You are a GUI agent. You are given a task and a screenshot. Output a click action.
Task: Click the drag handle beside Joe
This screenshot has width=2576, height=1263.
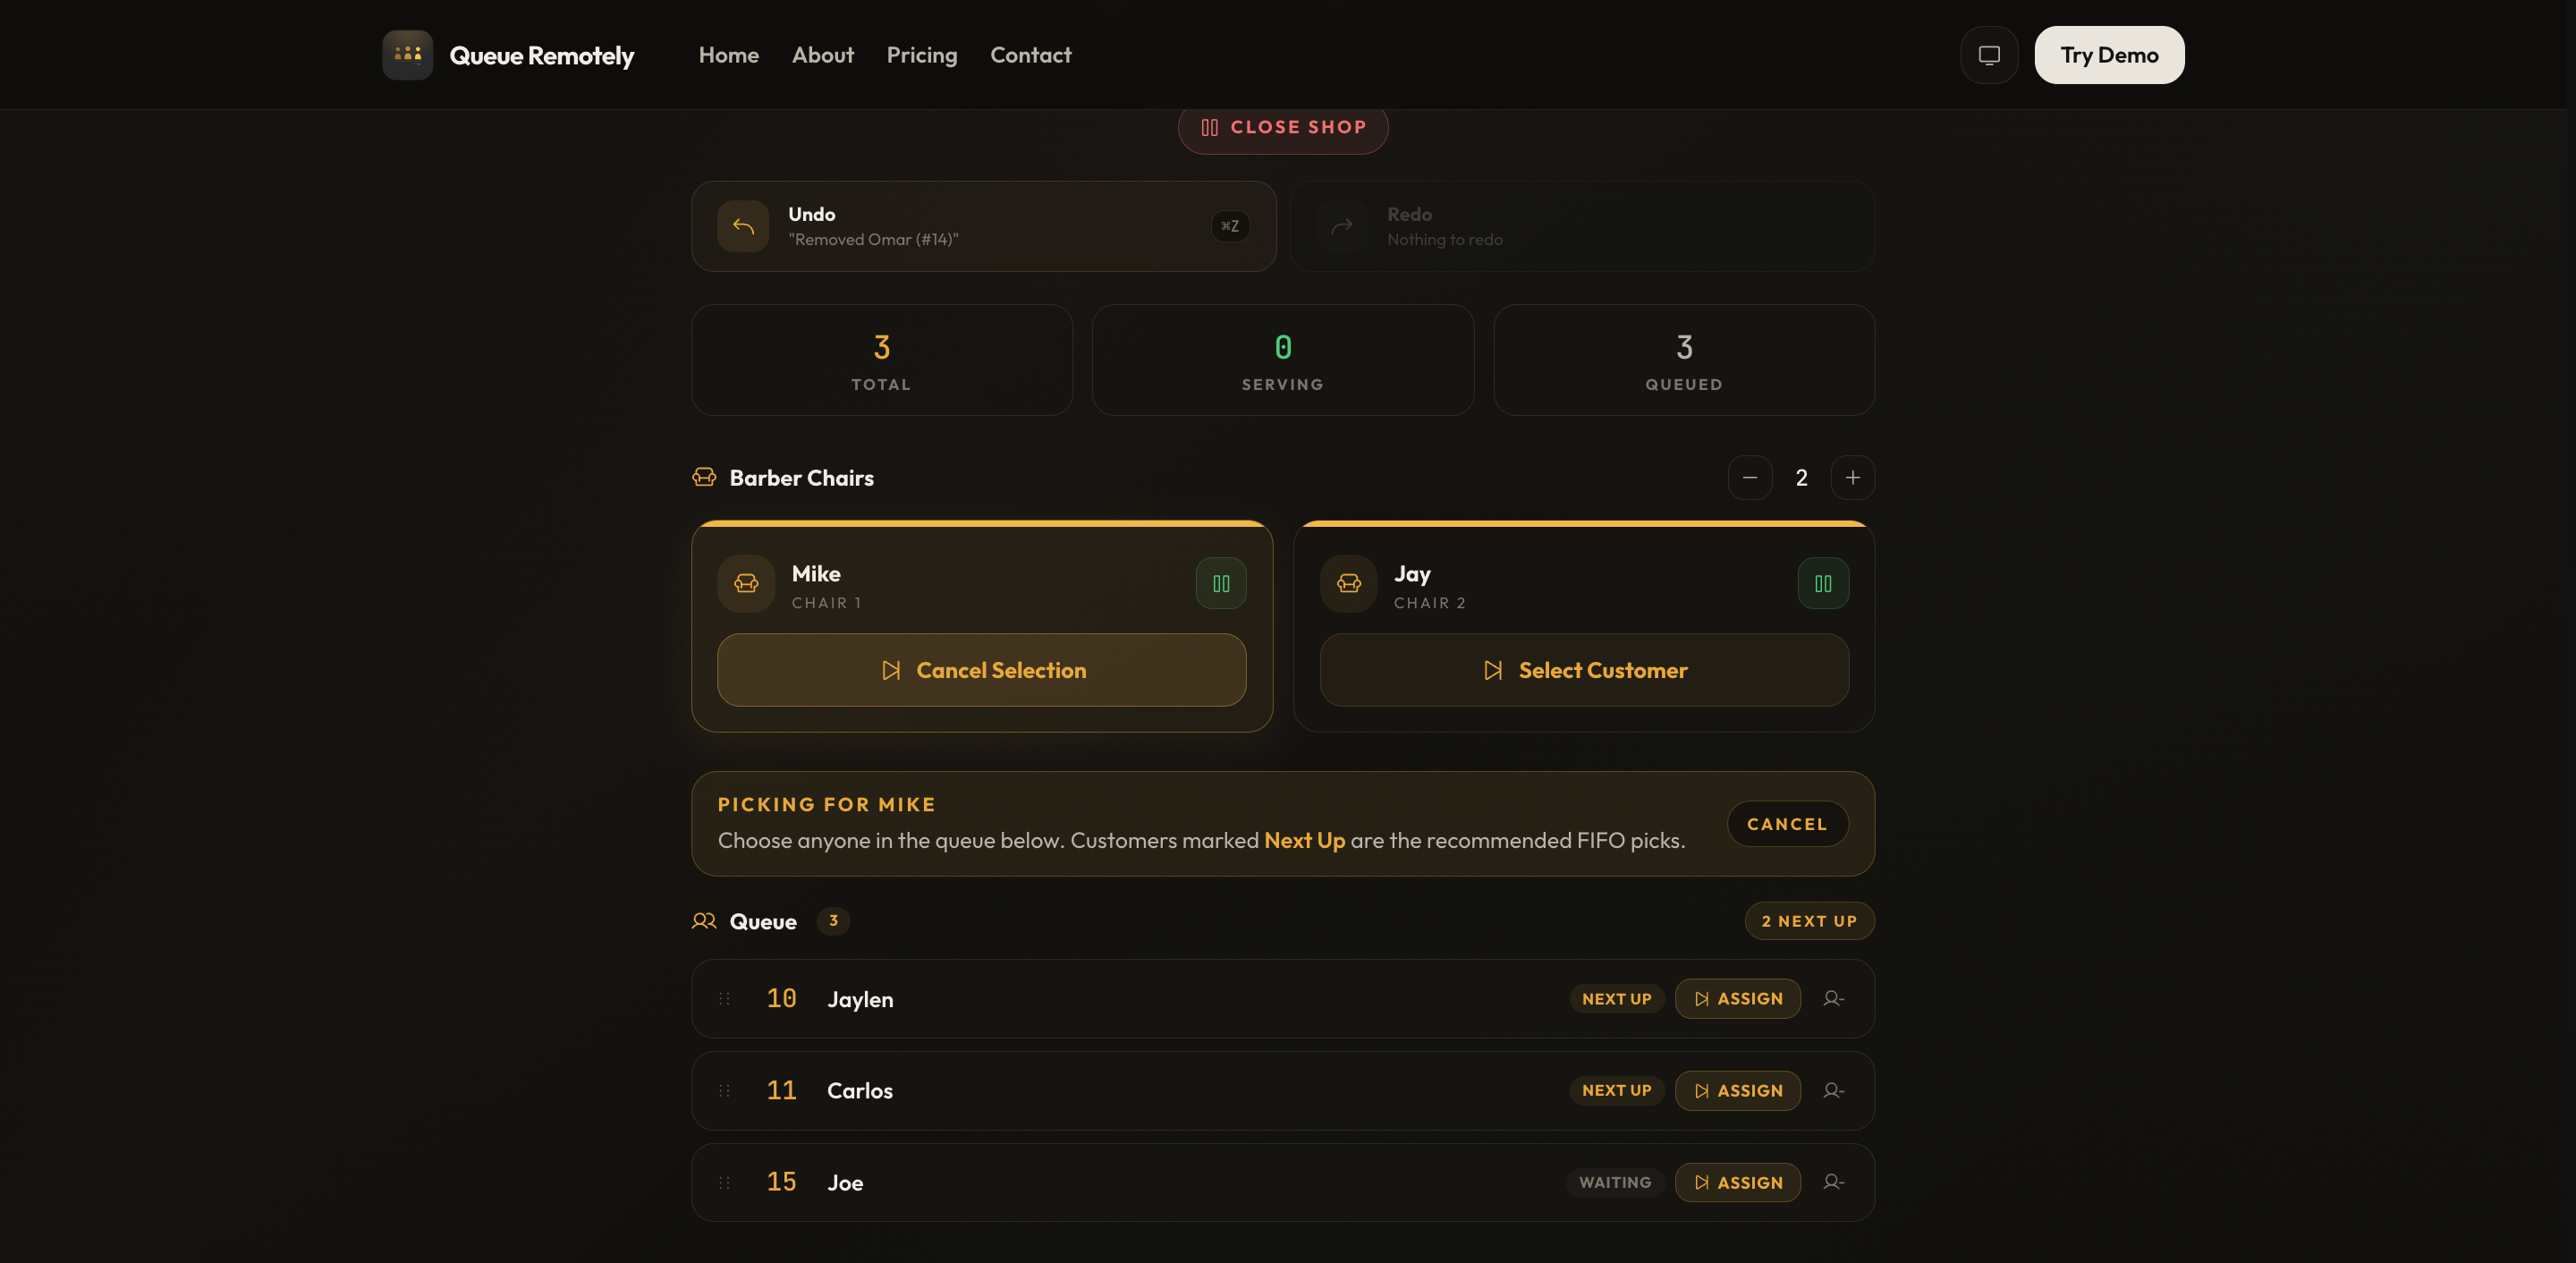click(725, 1182)
